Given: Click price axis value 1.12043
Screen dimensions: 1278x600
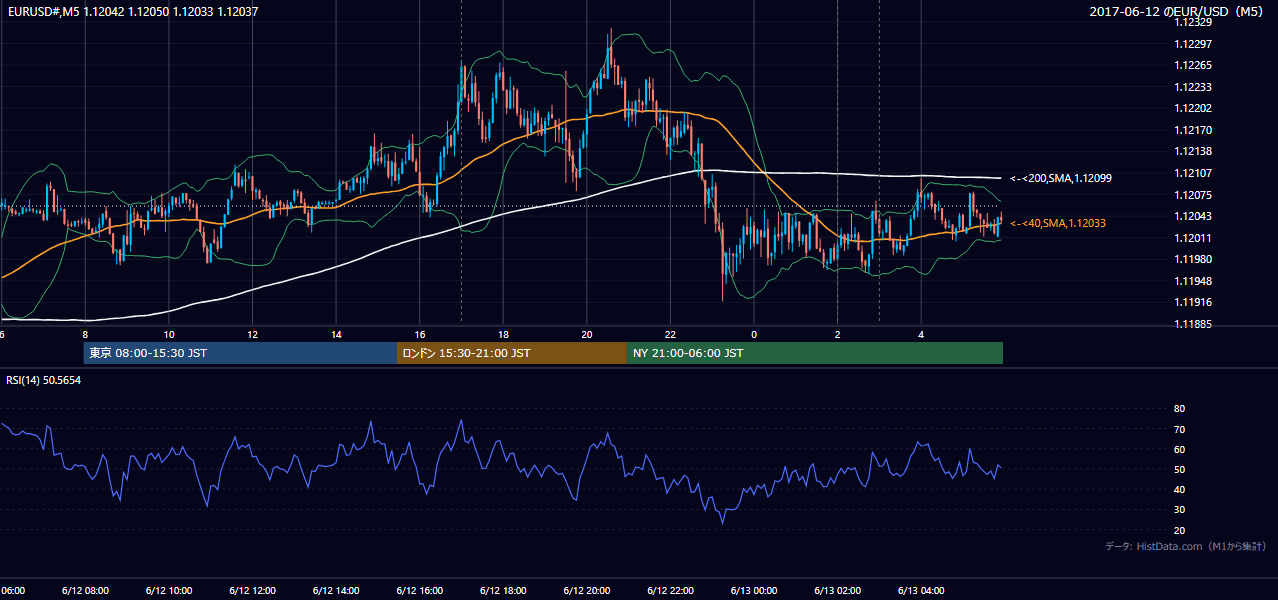Looking at the screenshot, I should (1193, 216).
